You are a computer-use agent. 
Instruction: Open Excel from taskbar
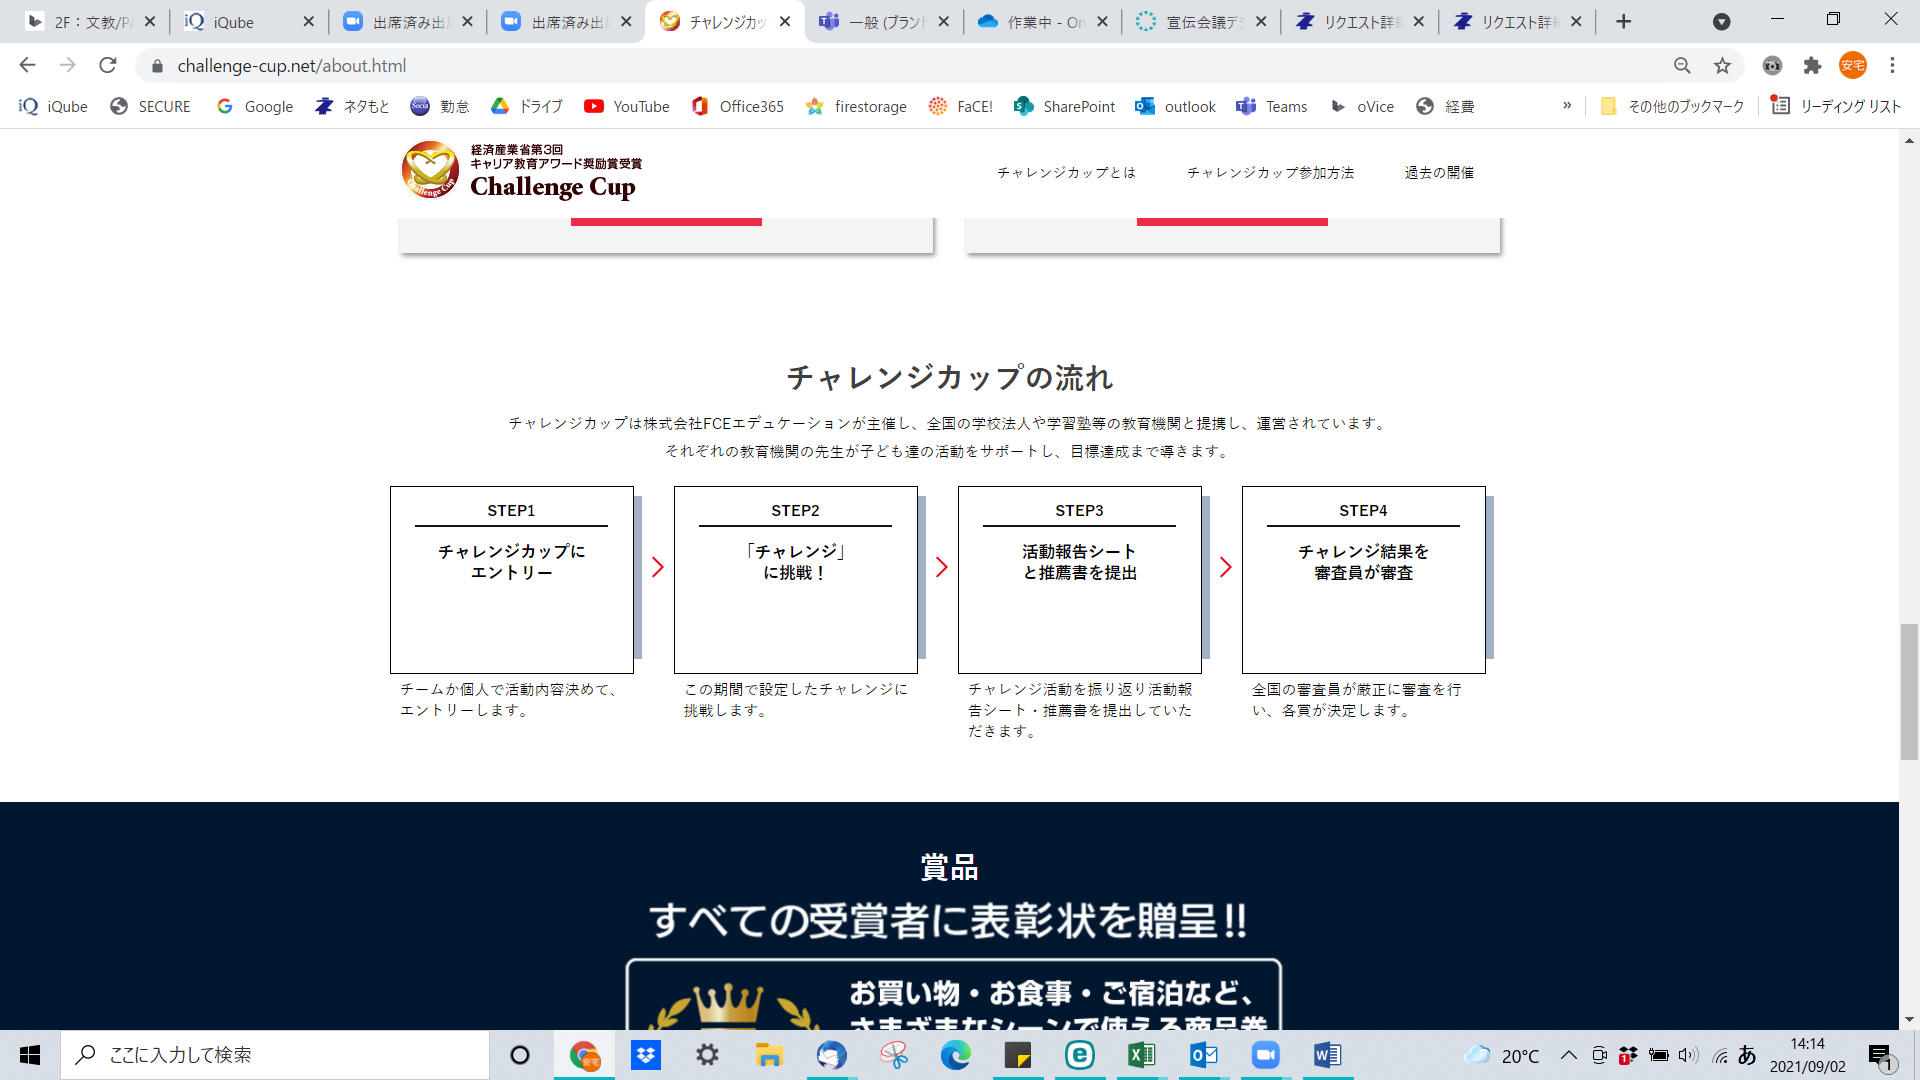click(x=1141, y=1055)
